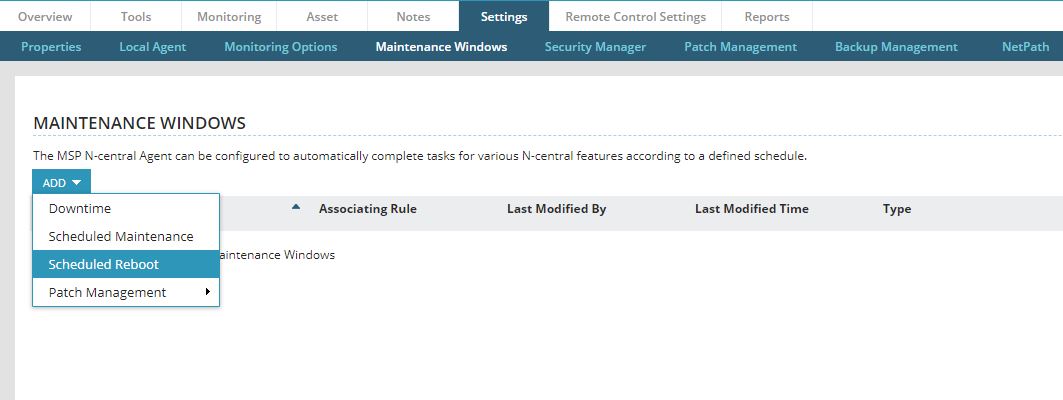Sort by Associating Rule column
Screen dimensions: 1063x400
[368, 209]
